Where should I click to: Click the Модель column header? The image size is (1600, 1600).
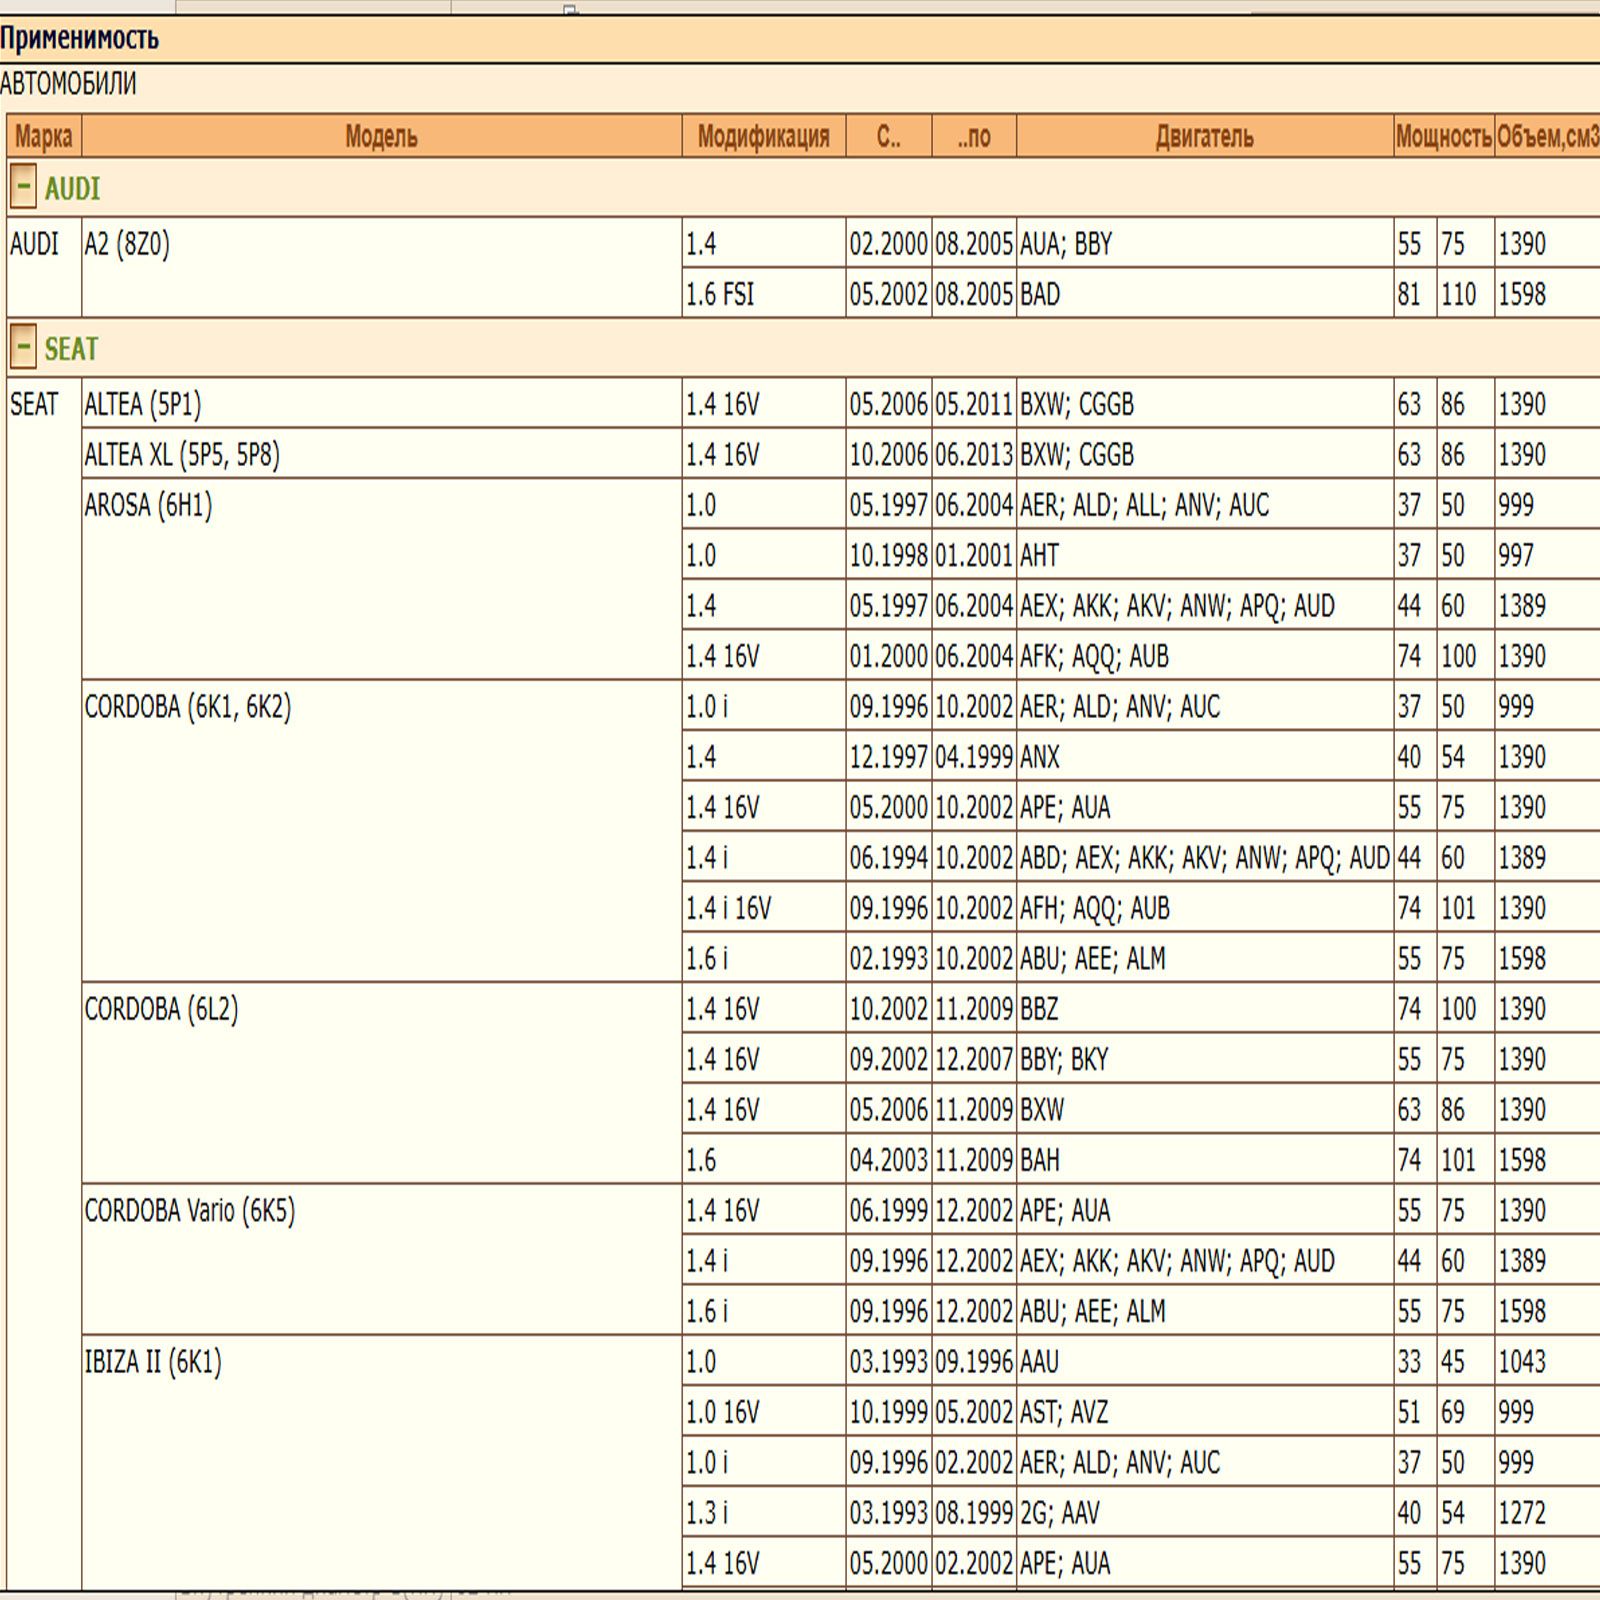tap(381, 137)
